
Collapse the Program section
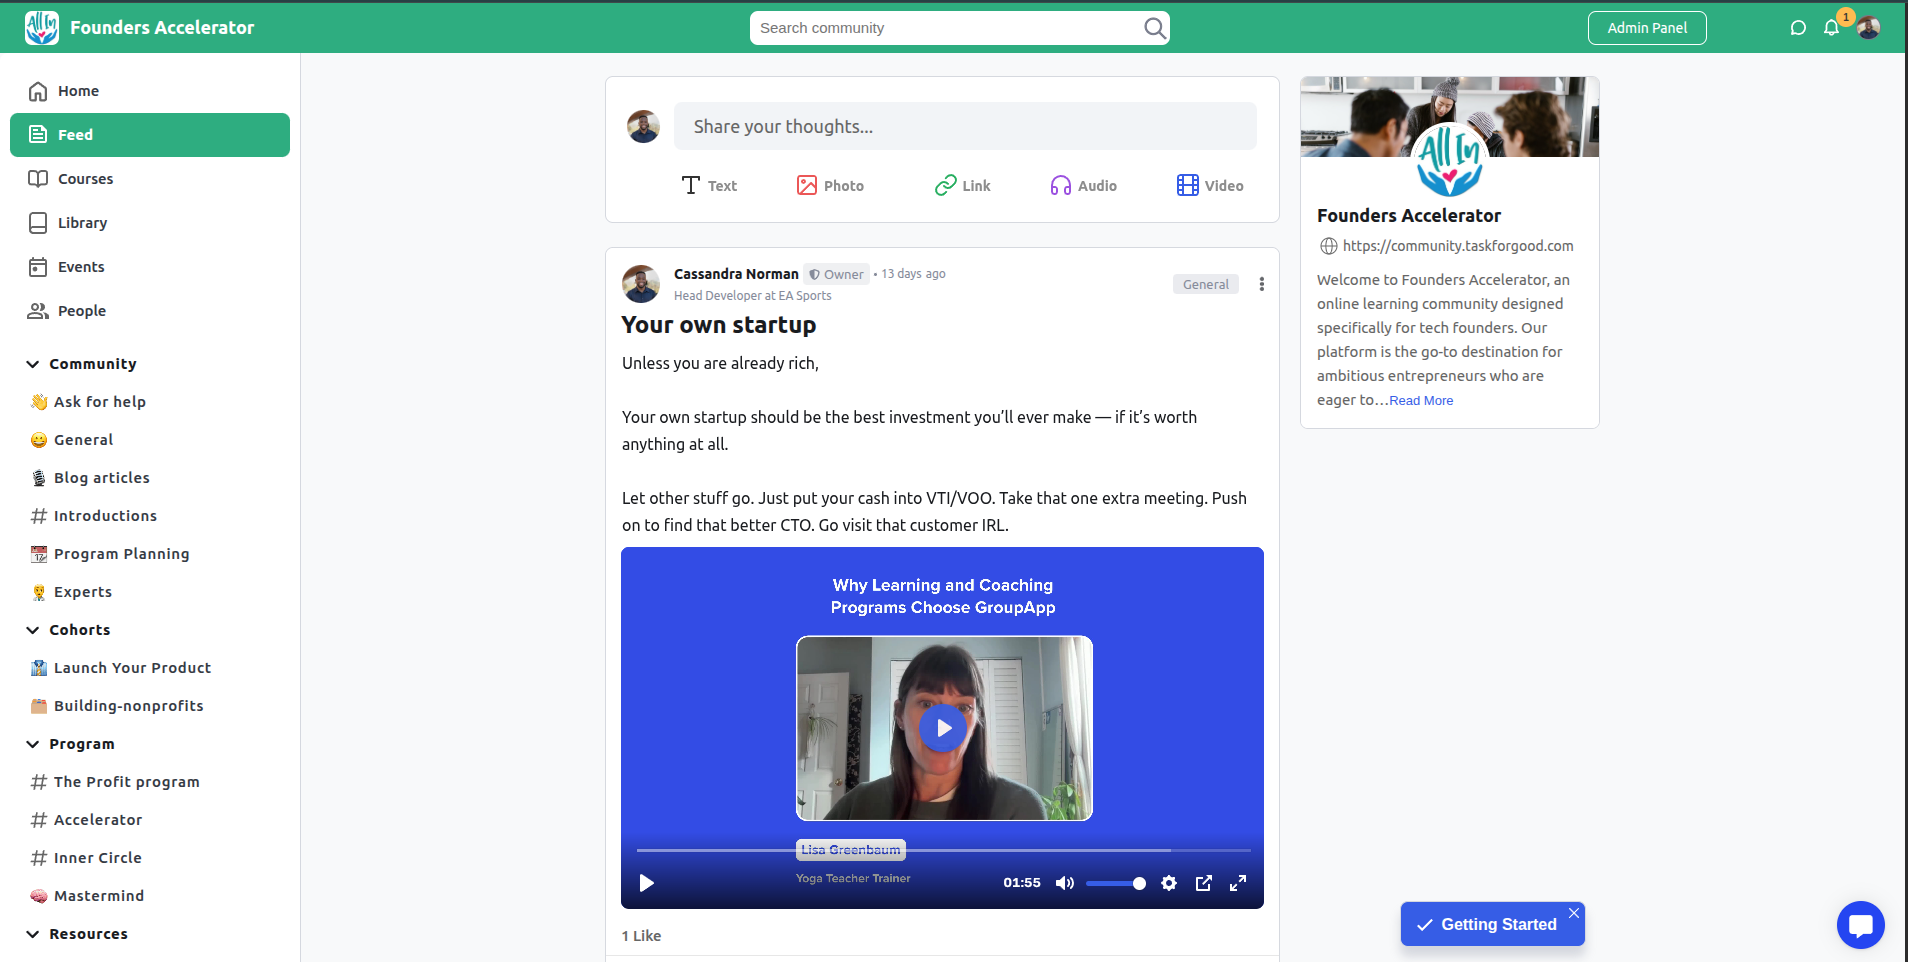tap(33, 744)
